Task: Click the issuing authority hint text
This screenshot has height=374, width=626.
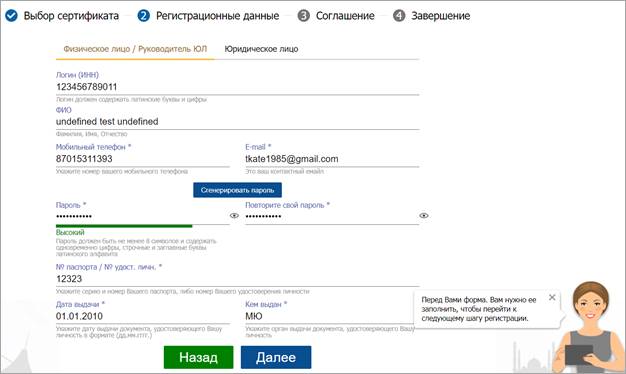Action: (330, 332)
